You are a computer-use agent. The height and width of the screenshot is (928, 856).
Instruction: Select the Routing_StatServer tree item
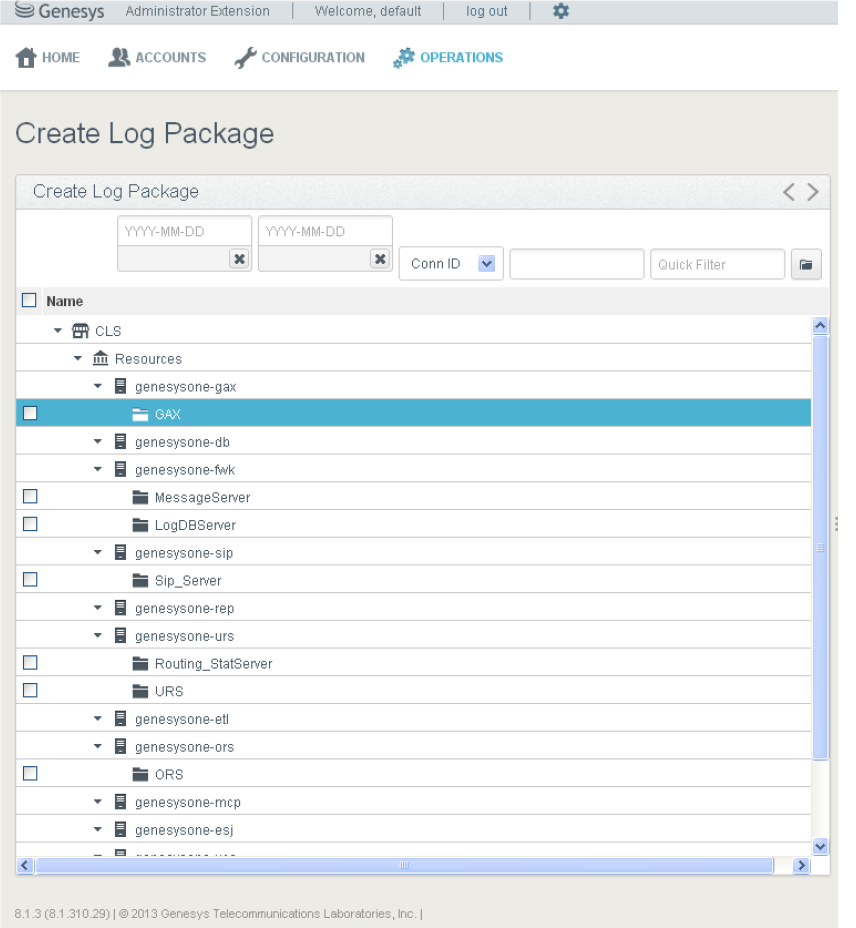(x=213, y=664)
